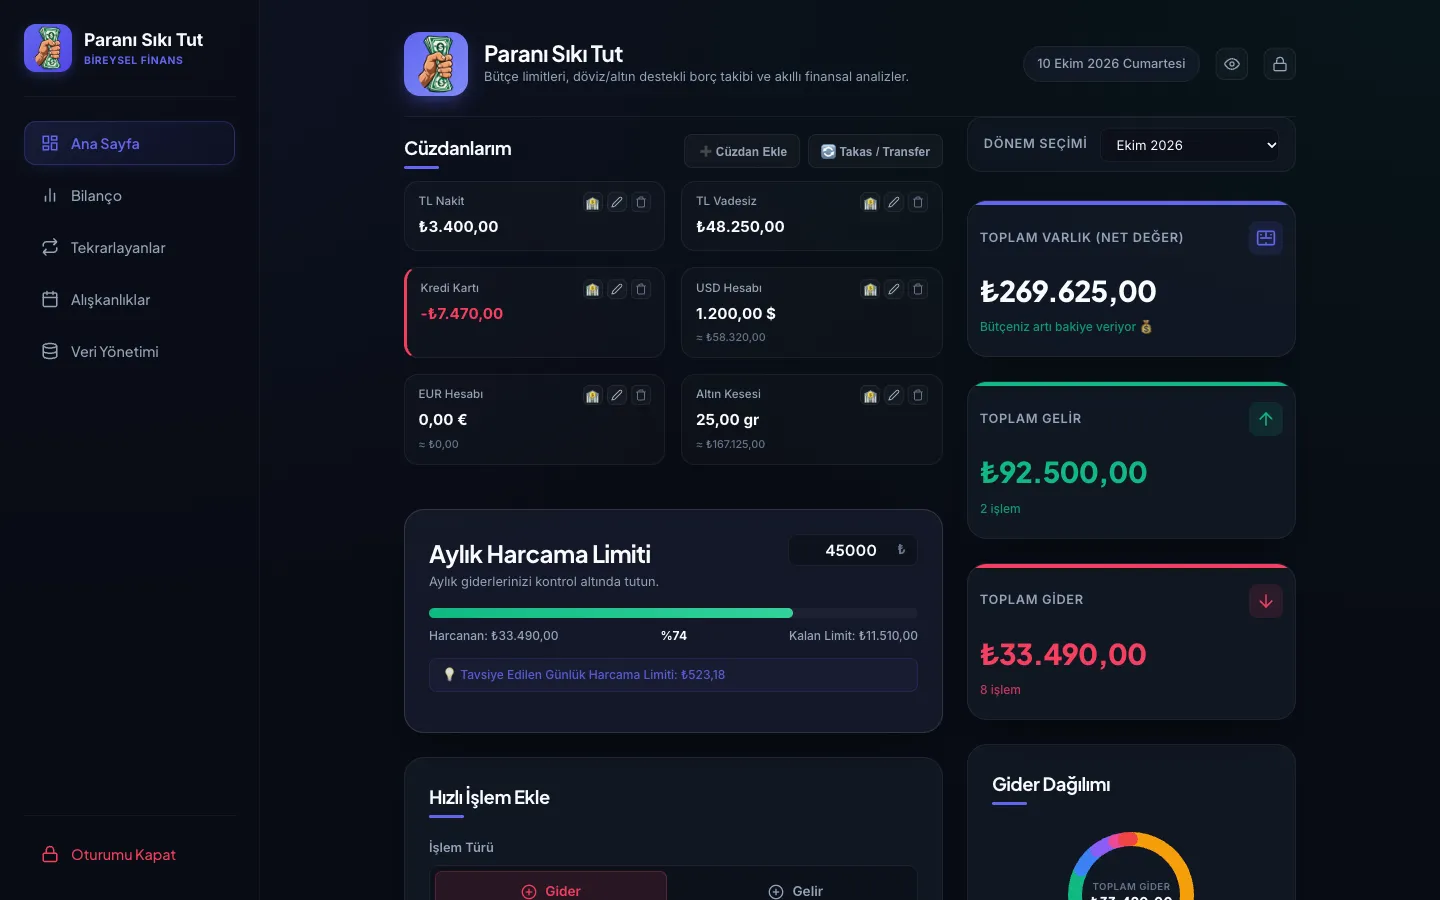1440x900 pixels.
Task: Delete the USD Hesabı wallet
Action: click(x=918, y=289)
